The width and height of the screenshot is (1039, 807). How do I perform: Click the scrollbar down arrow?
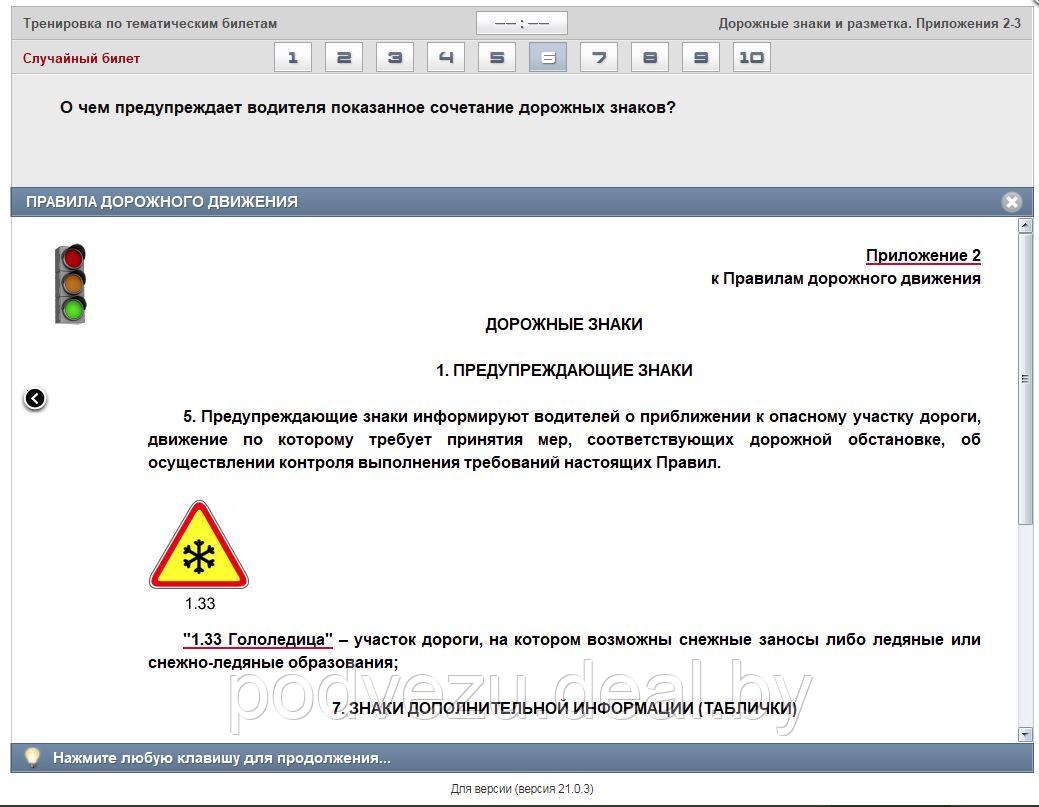(1025, 734)
